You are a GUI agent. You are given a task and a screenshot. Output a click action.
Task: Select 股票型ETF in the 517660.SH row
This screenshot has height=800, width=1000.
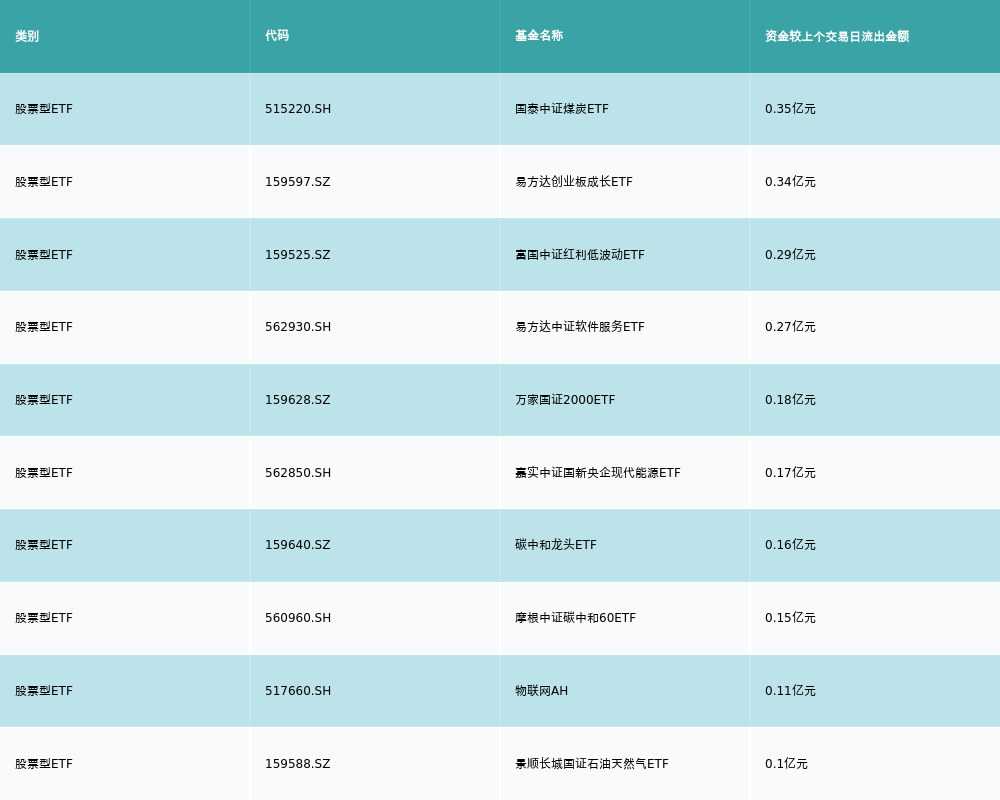tap(44, 692)
